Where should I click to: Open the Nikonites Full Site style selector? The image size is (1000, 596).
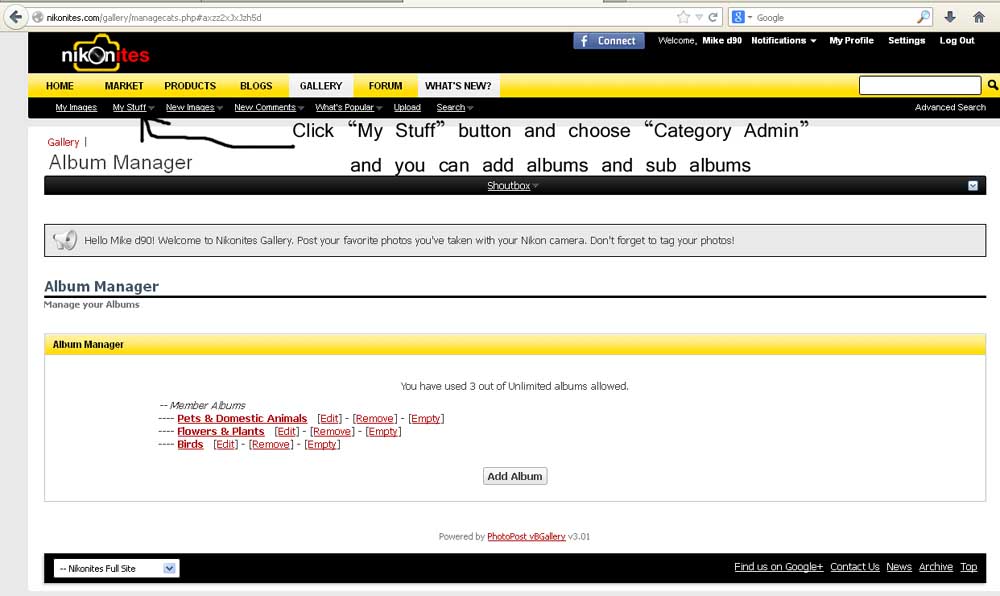click(115, 568)
